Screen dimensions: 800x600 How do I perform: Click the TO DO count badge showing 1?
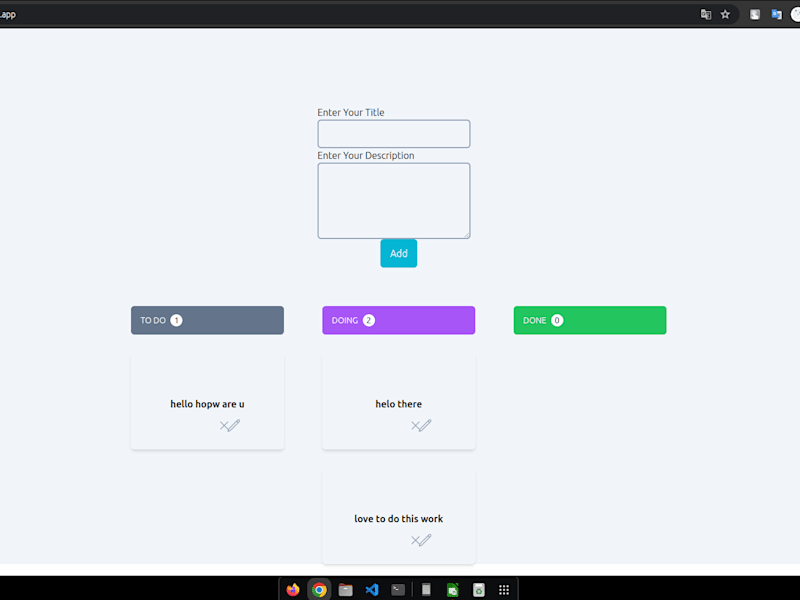176,320
